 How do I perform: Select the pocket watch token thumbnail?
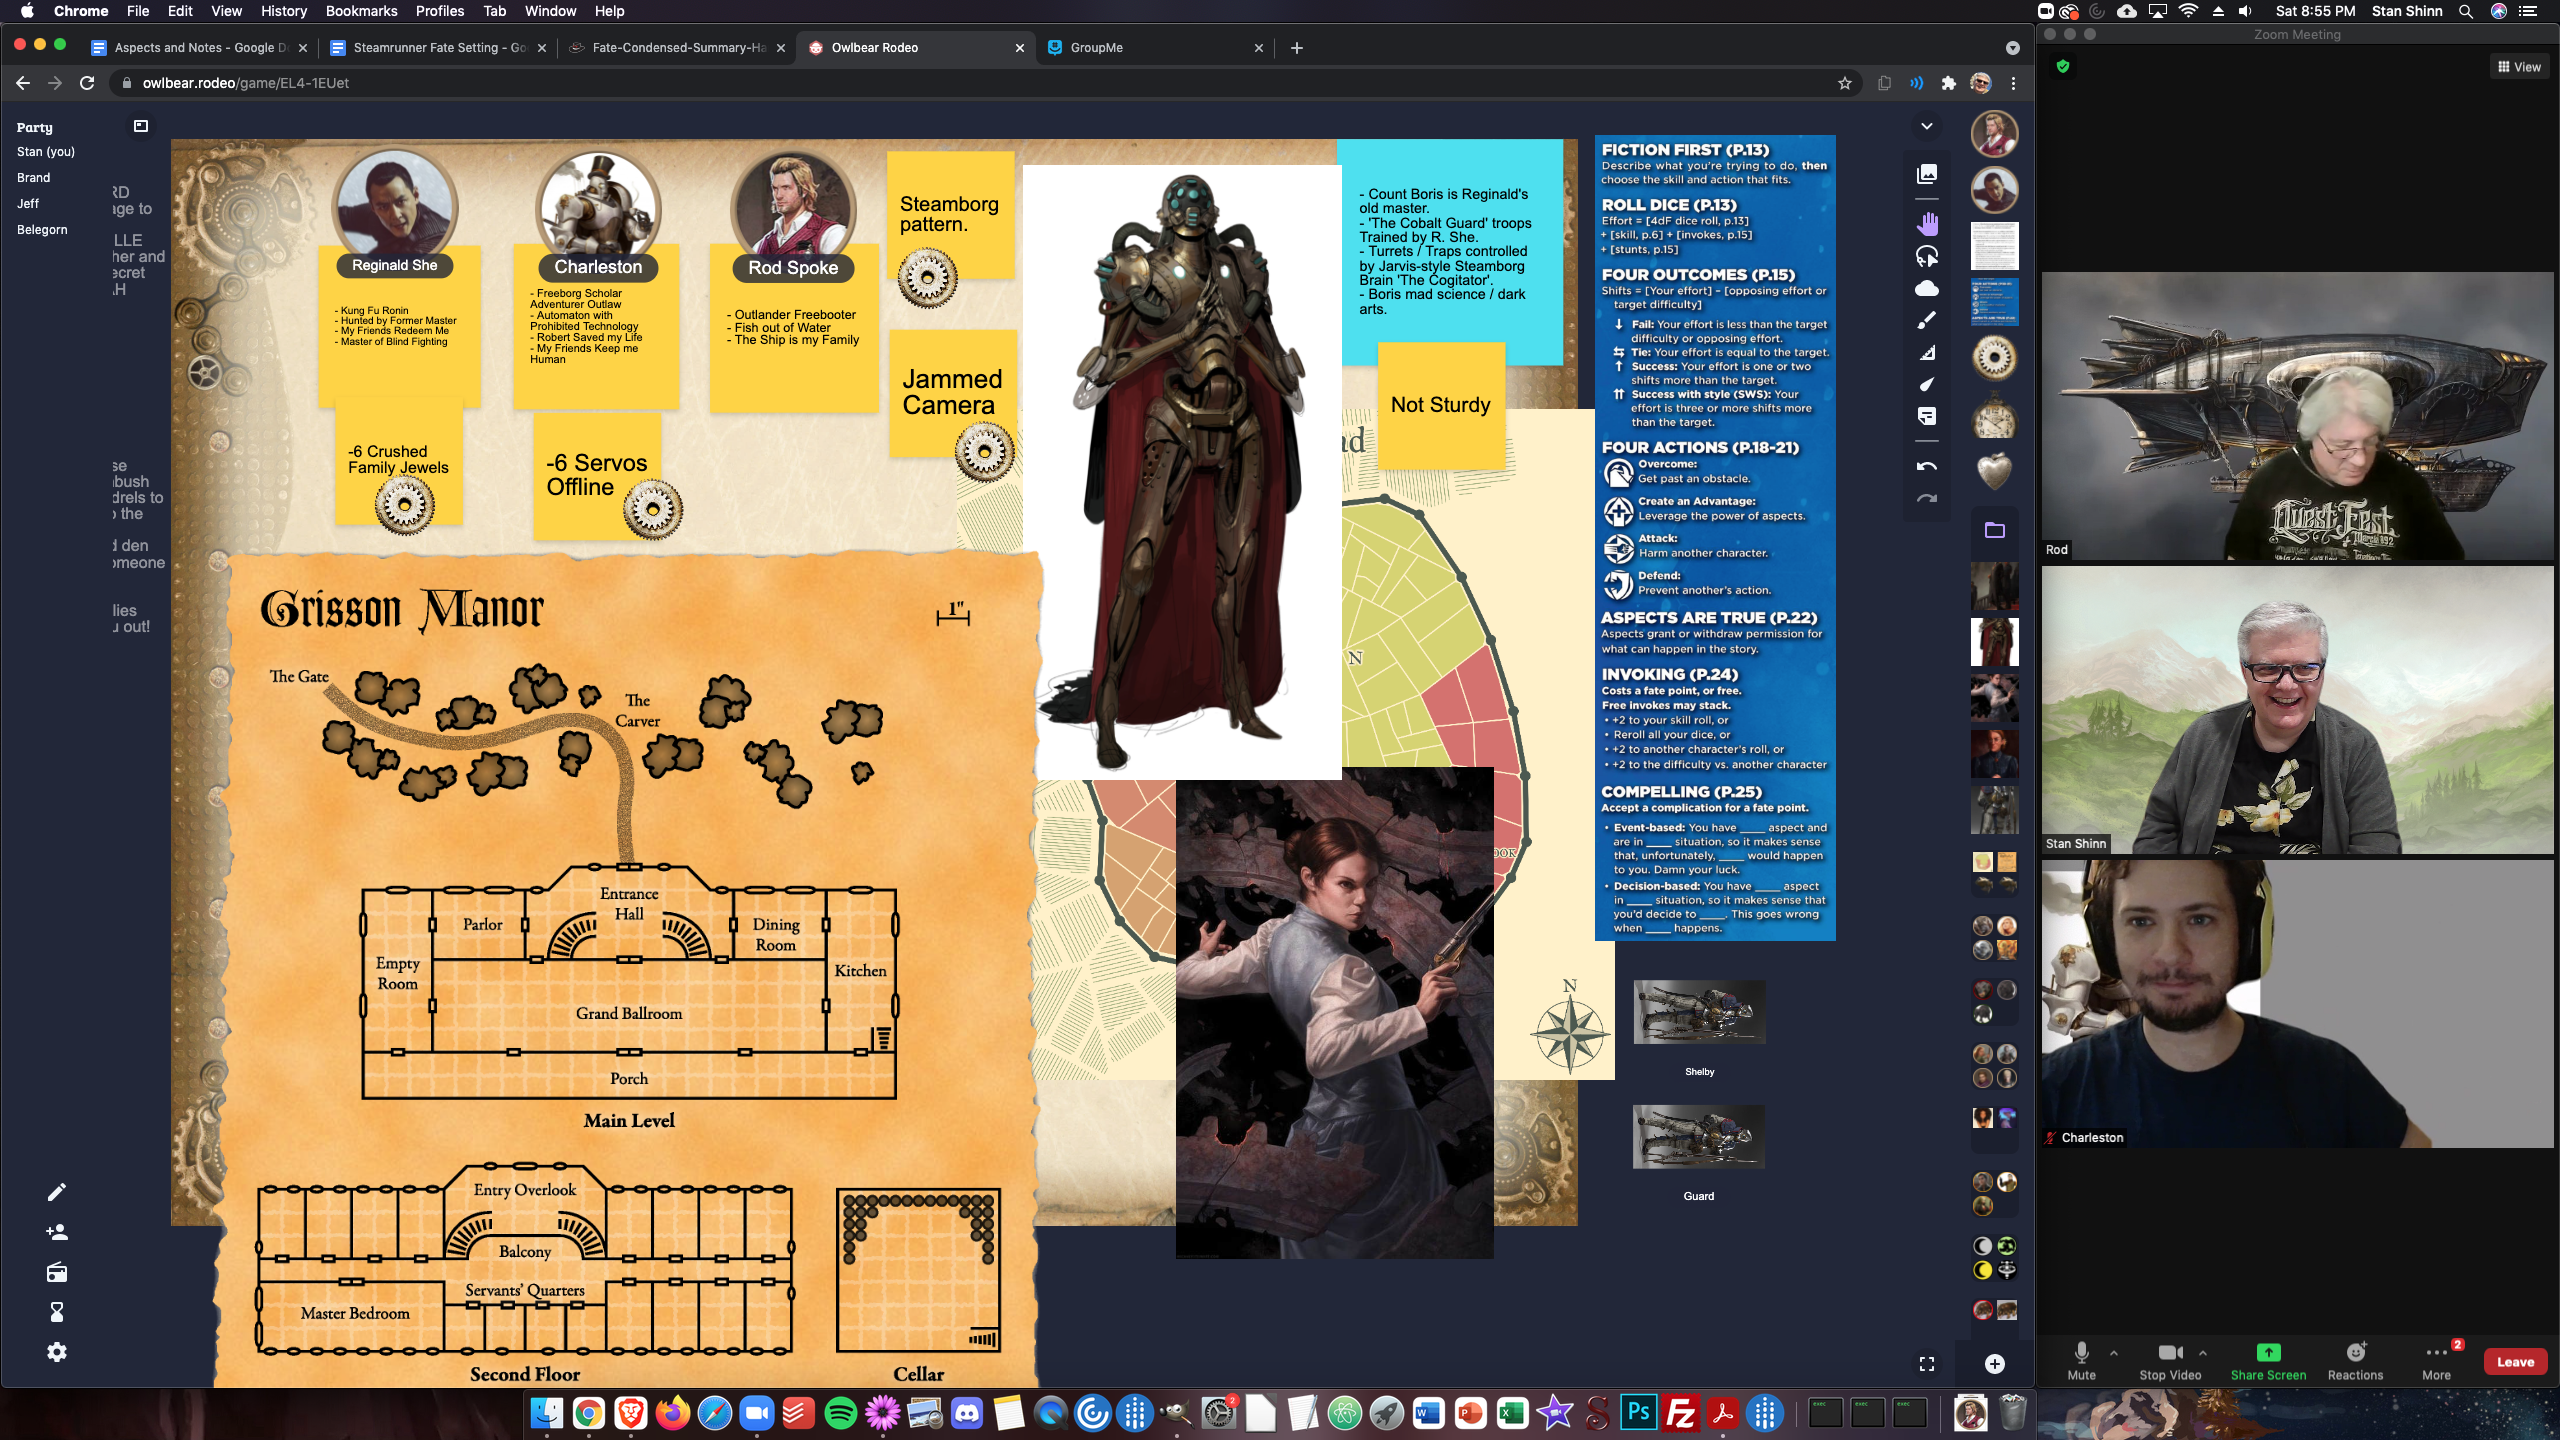1994,419
